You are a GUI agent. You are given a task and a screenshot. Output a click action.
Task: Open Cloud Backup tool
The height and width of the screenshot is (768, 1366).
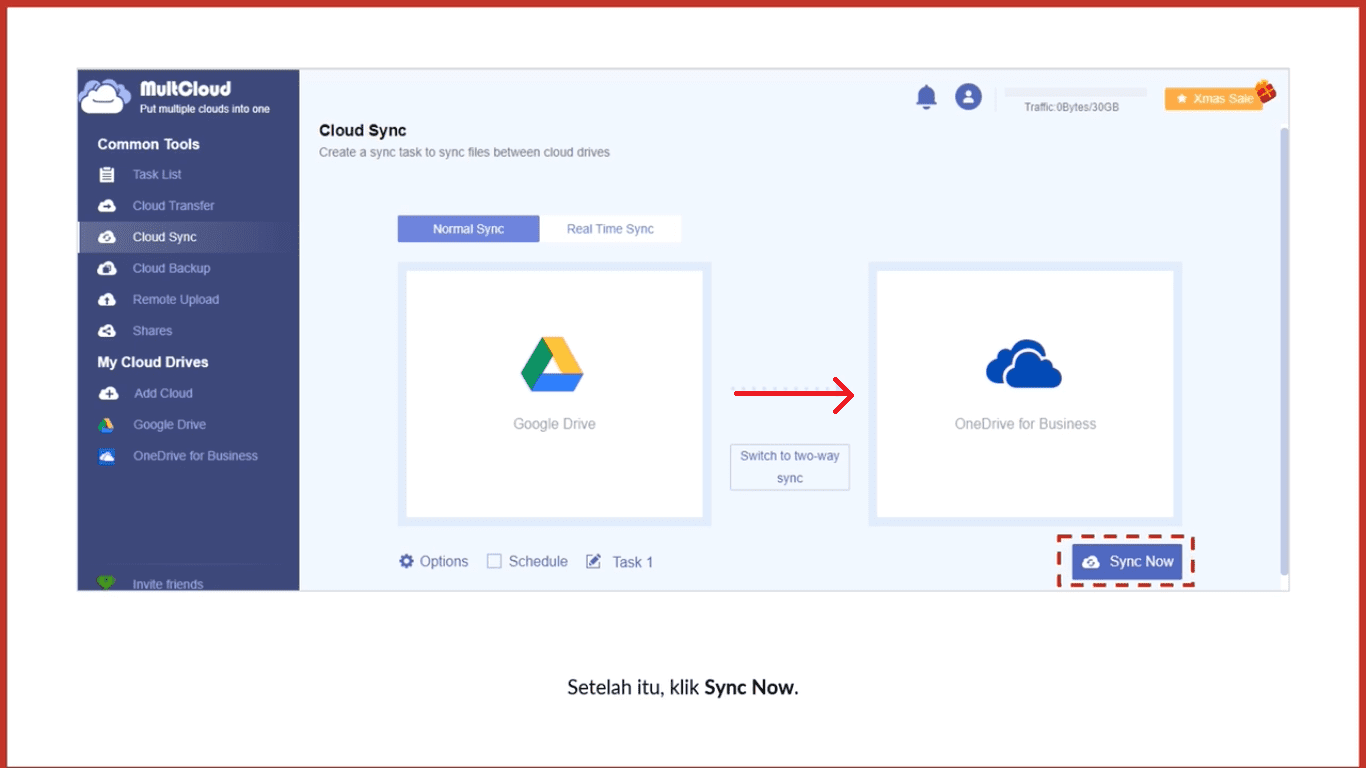171,268
